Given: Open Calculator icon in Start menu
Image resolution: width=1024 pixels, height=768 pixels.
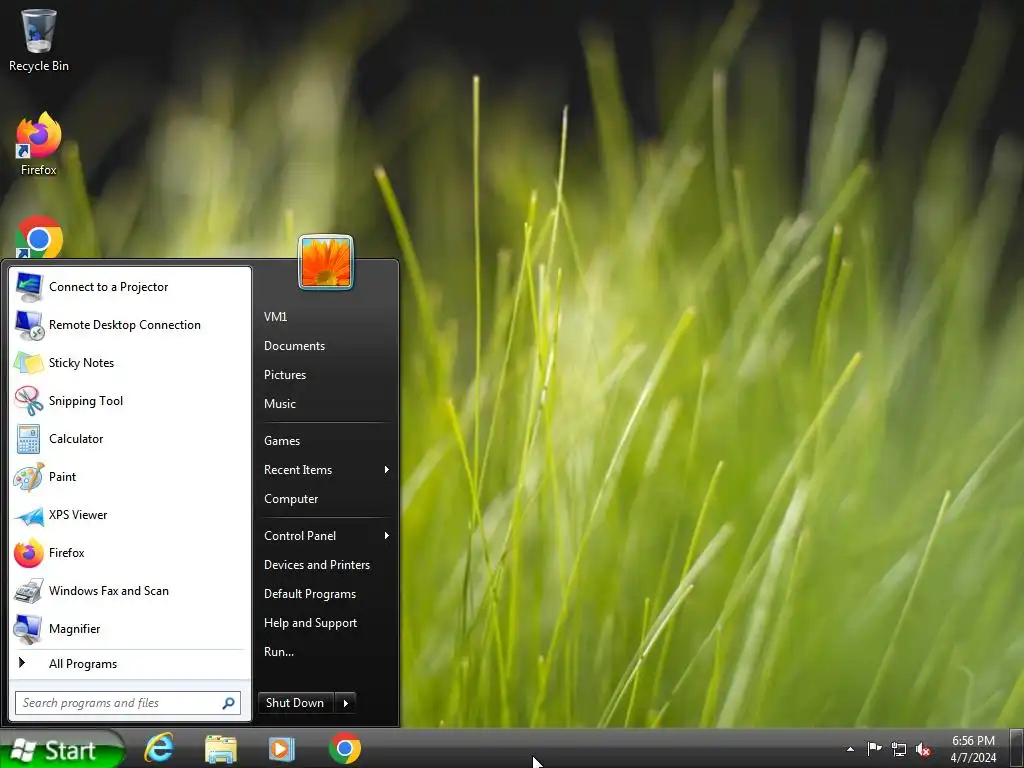Looking at the screenshot, I should click(x=29, y=439).
